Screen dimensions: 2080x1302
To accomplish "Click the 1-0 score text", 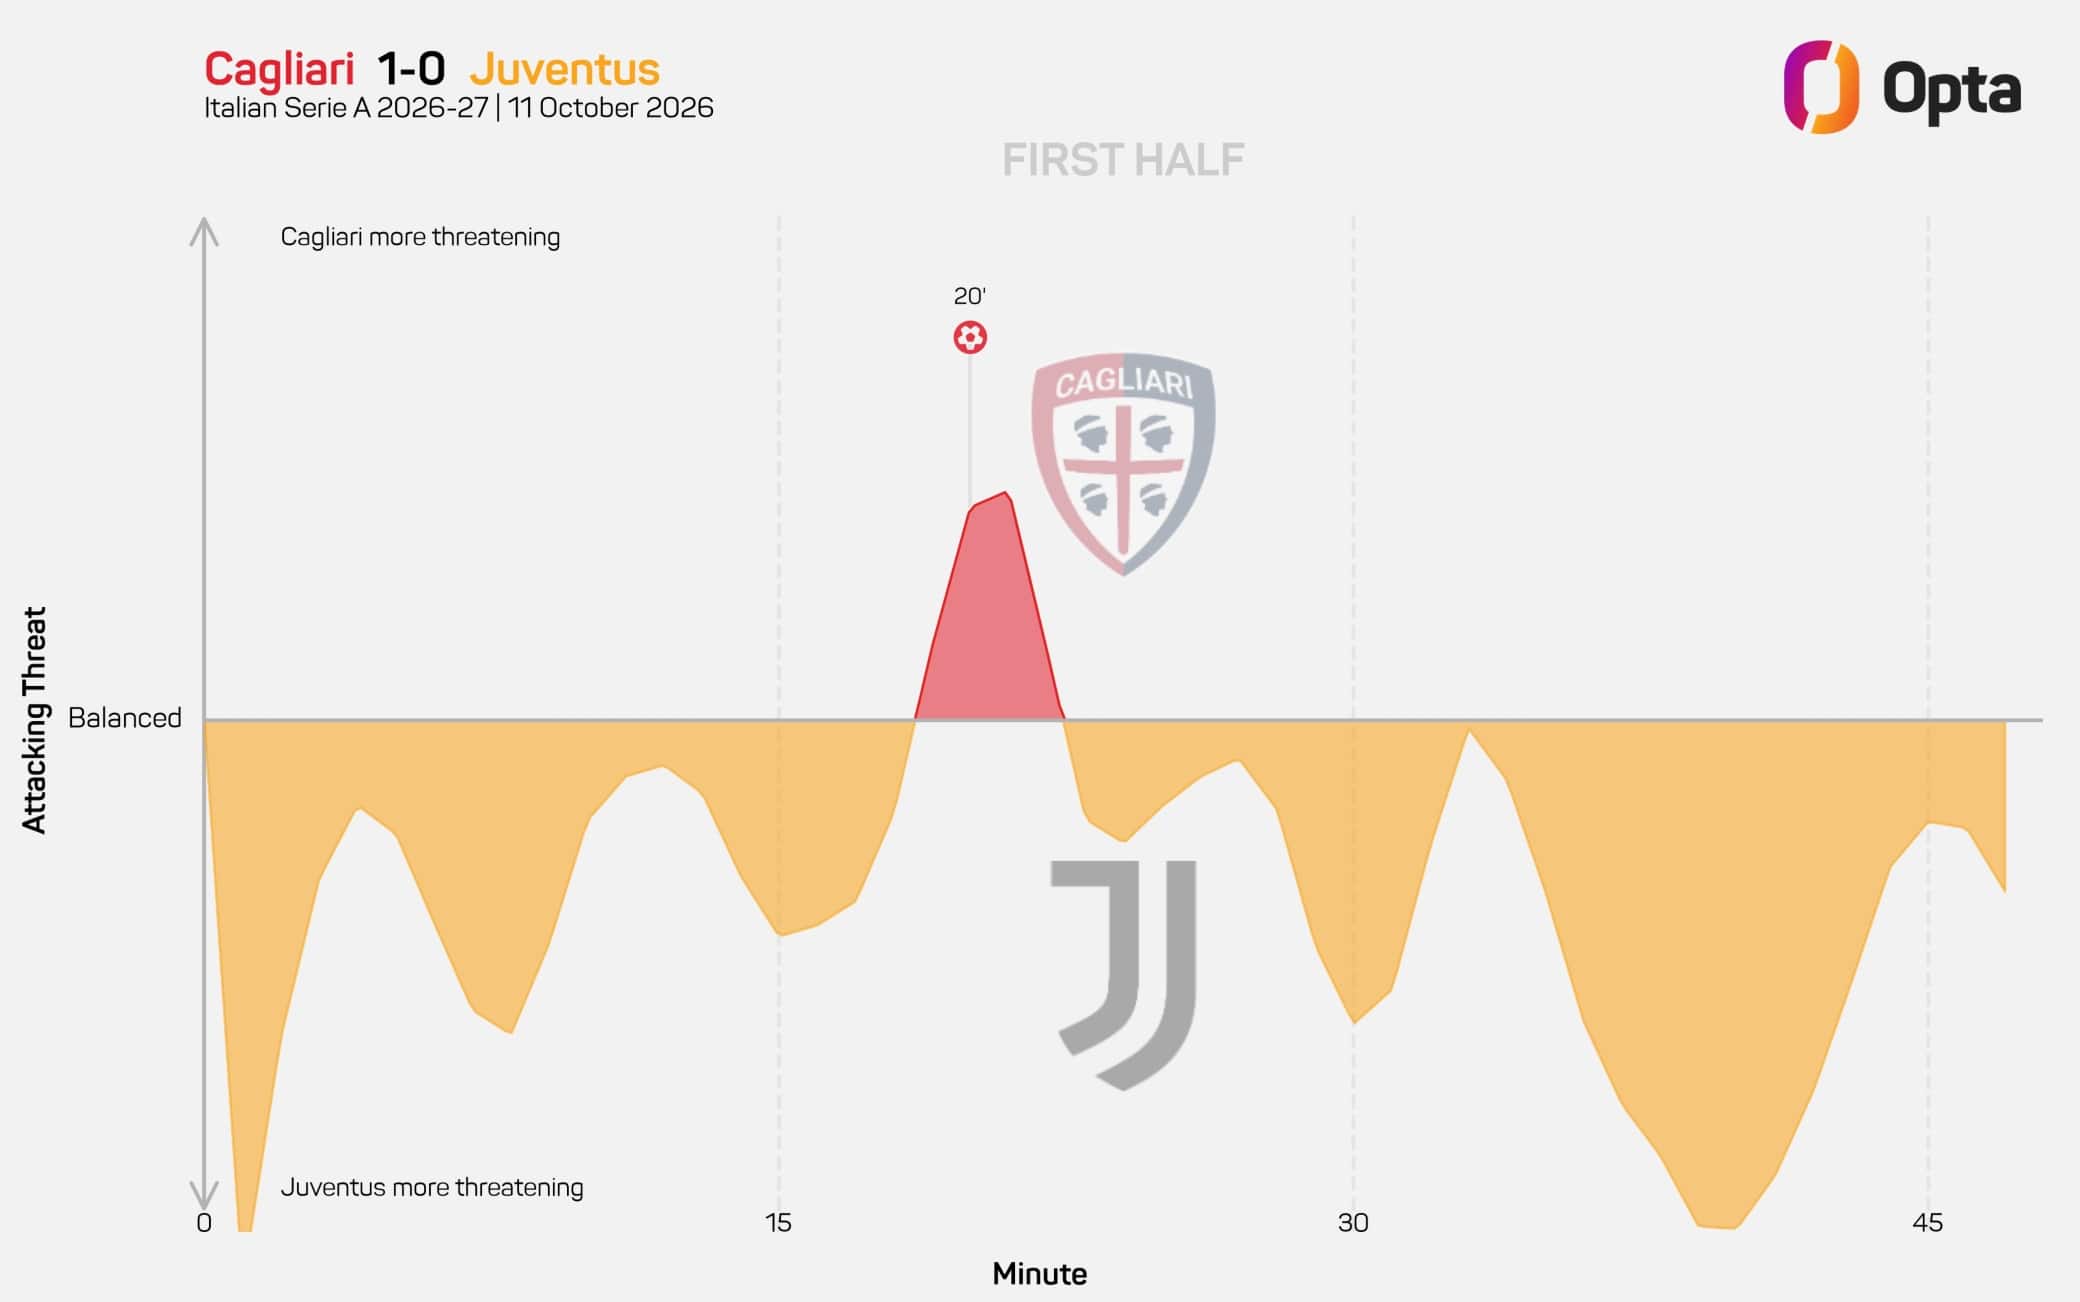I will 411,69.
